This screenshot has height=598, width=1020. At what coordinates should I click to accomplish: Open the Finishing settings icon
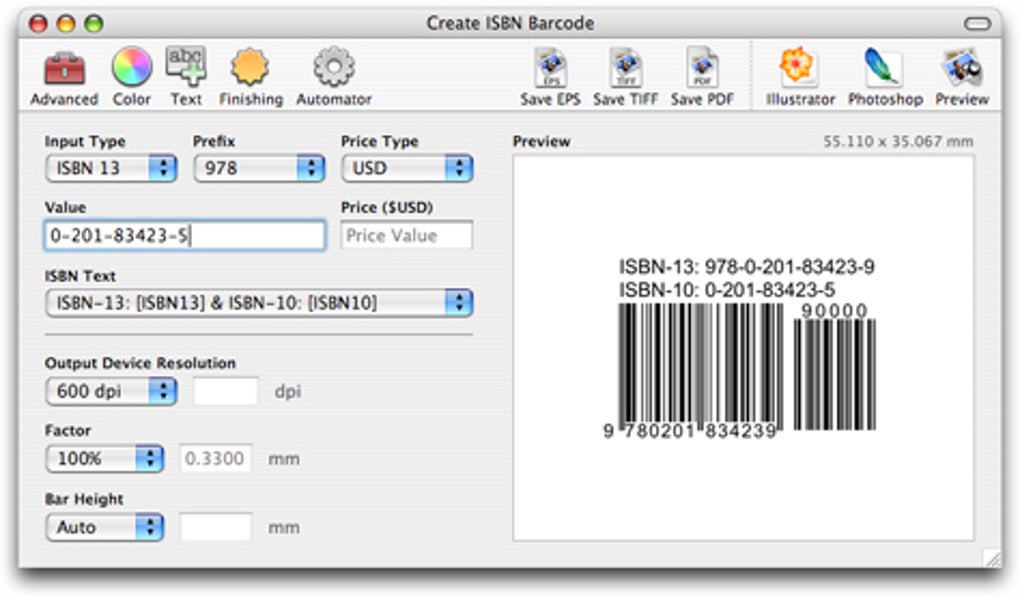click(x=250, y=77)
